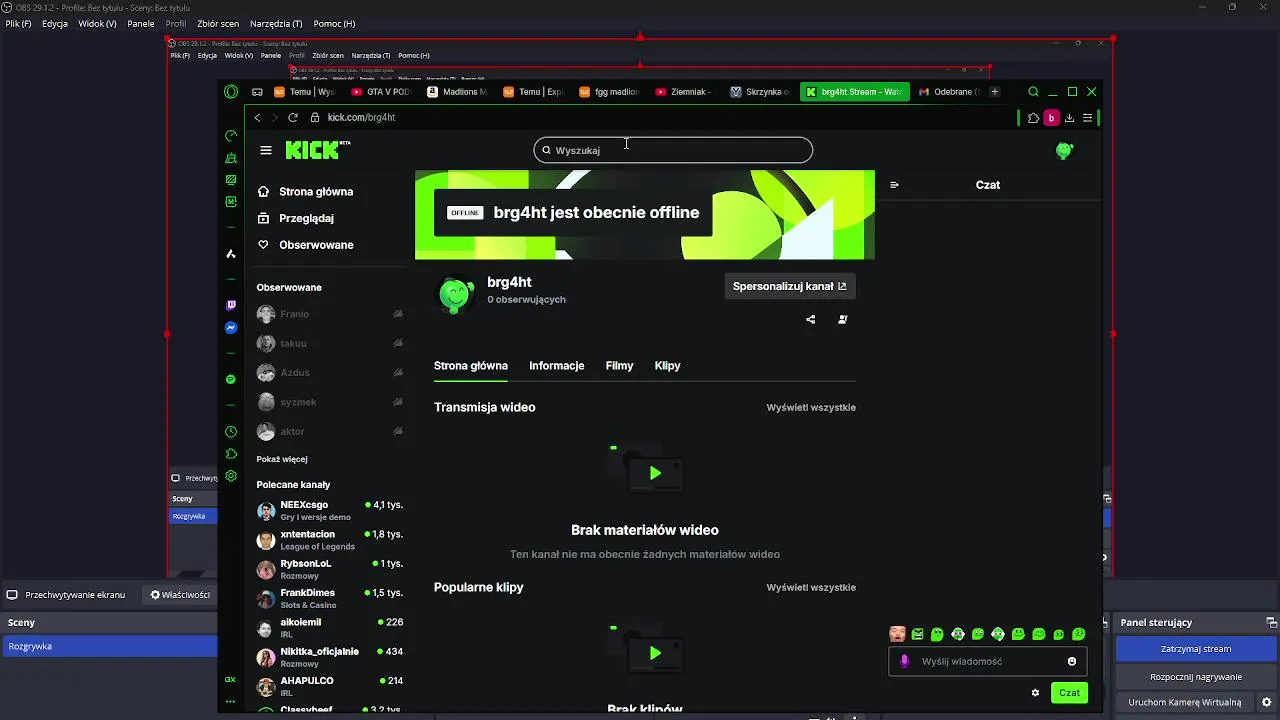The image size is (1280, 720).
Task: Open OBS Narzędzia menu
Action: point(276,23)
